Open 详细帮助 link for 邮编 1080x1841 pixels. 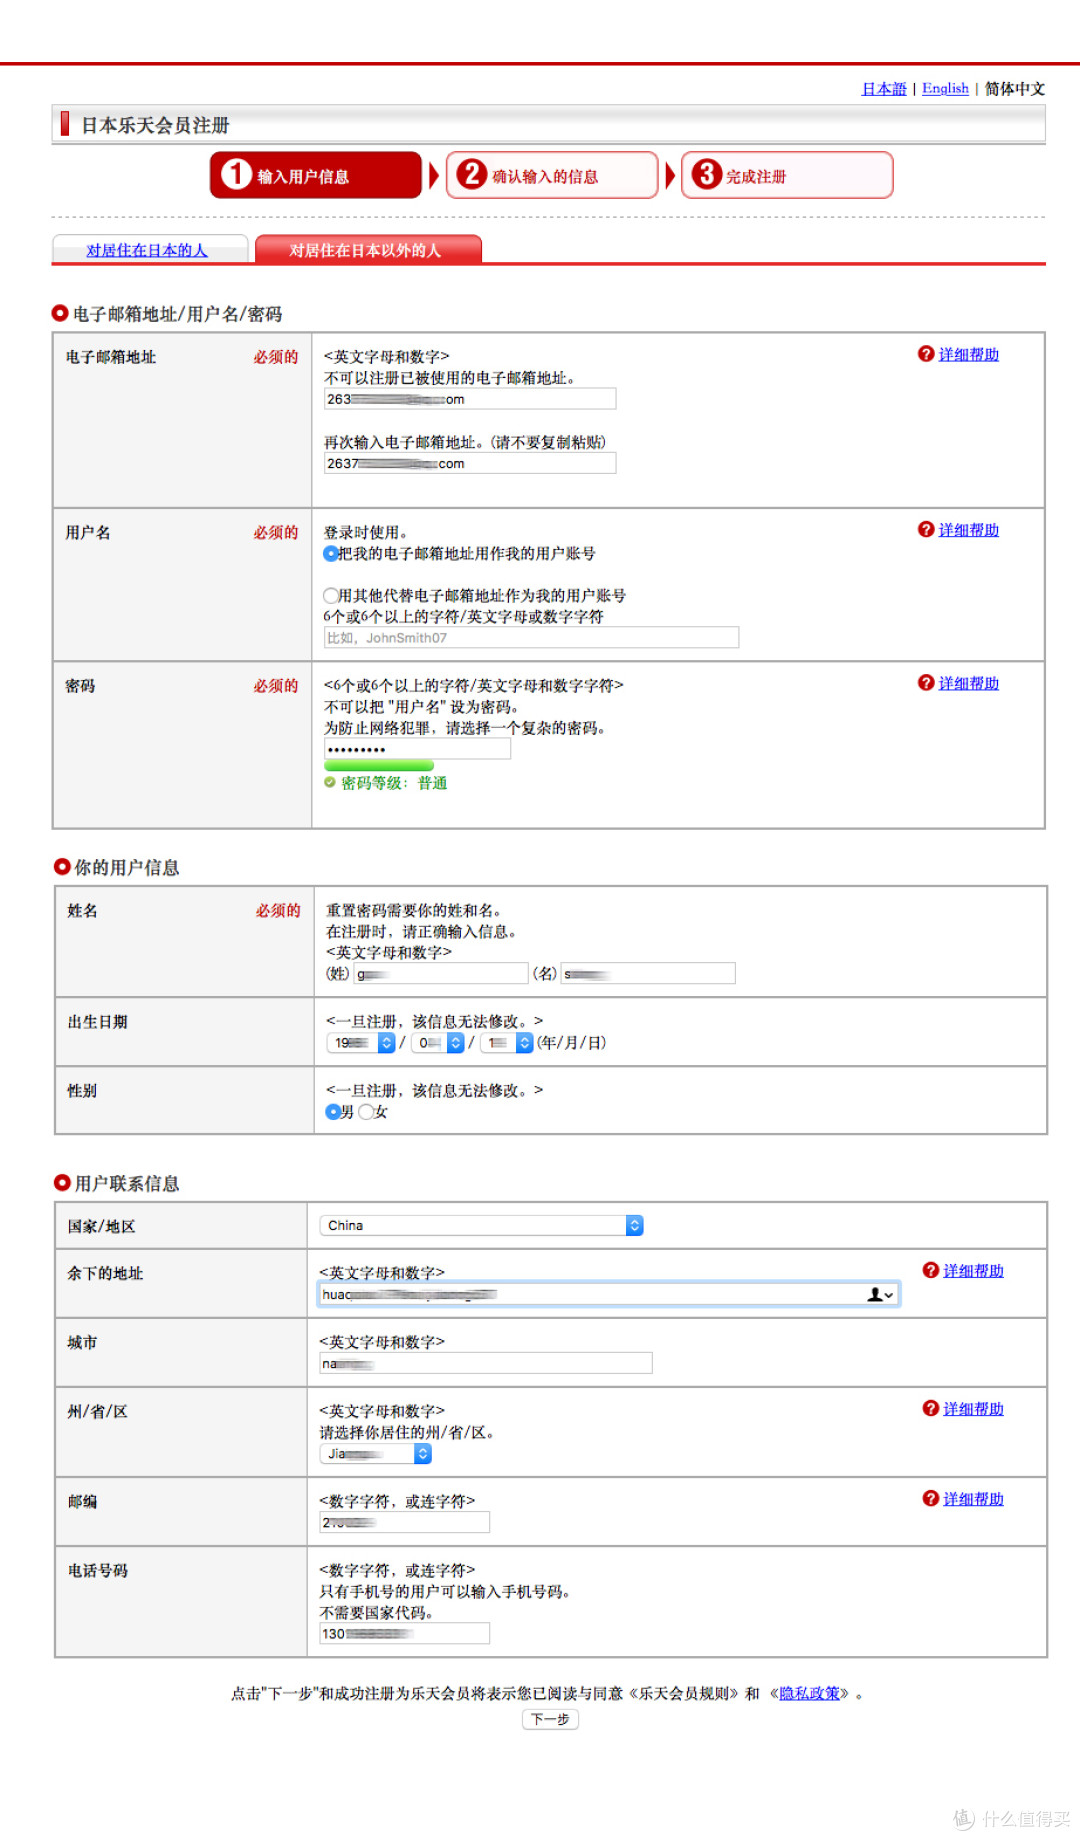point(973,1498)
